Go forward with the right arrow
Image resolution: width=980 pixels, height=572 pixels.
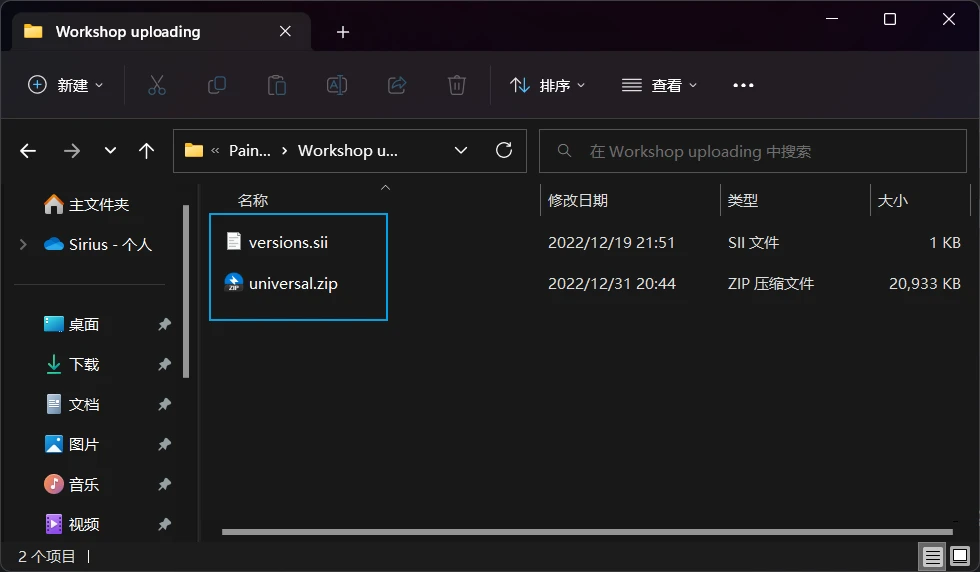point(72,151)
